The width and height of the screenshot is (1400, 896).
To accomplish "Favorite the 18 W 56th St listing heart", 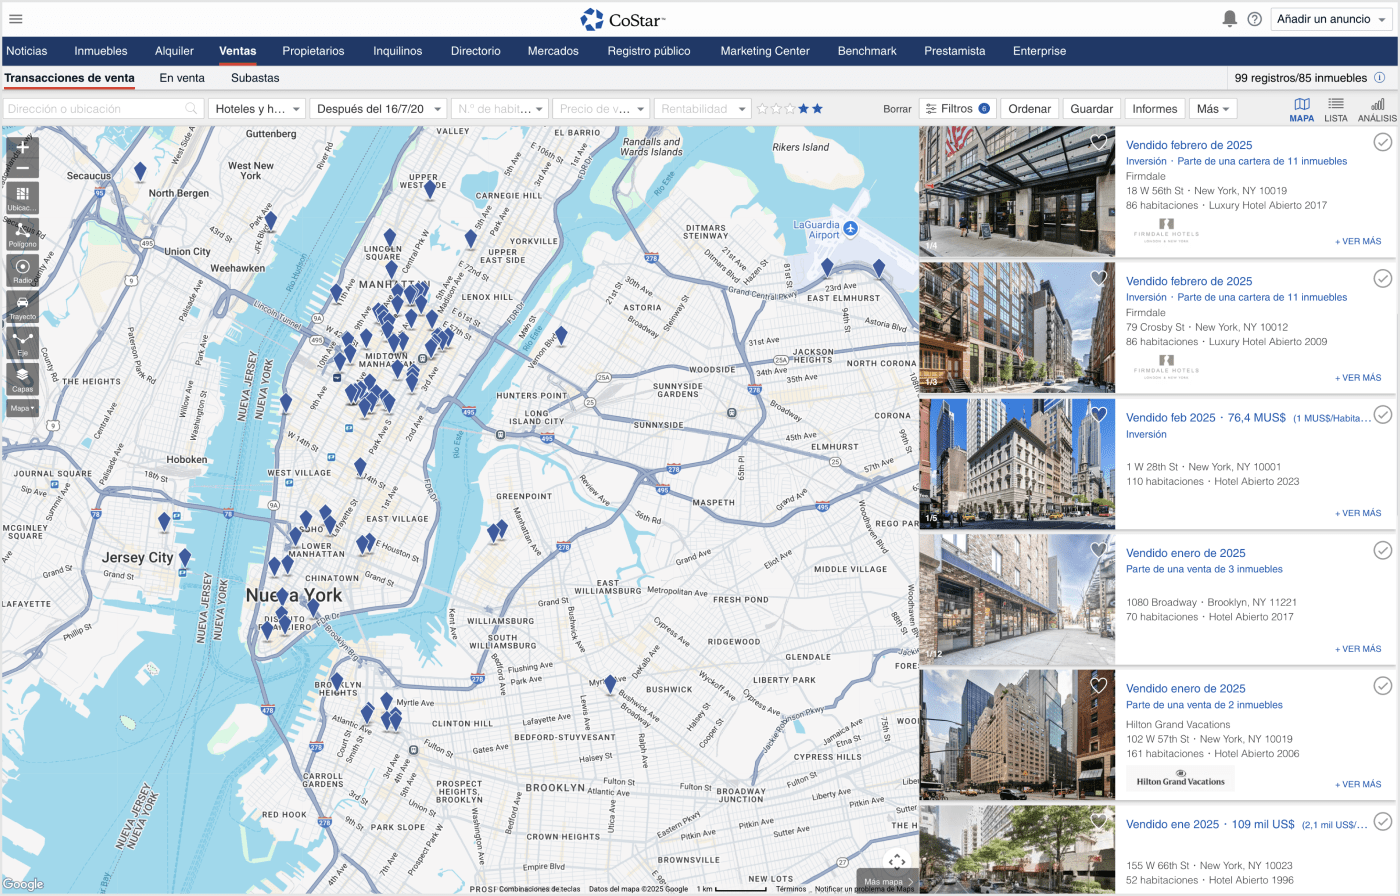I will click(1098, 143).
